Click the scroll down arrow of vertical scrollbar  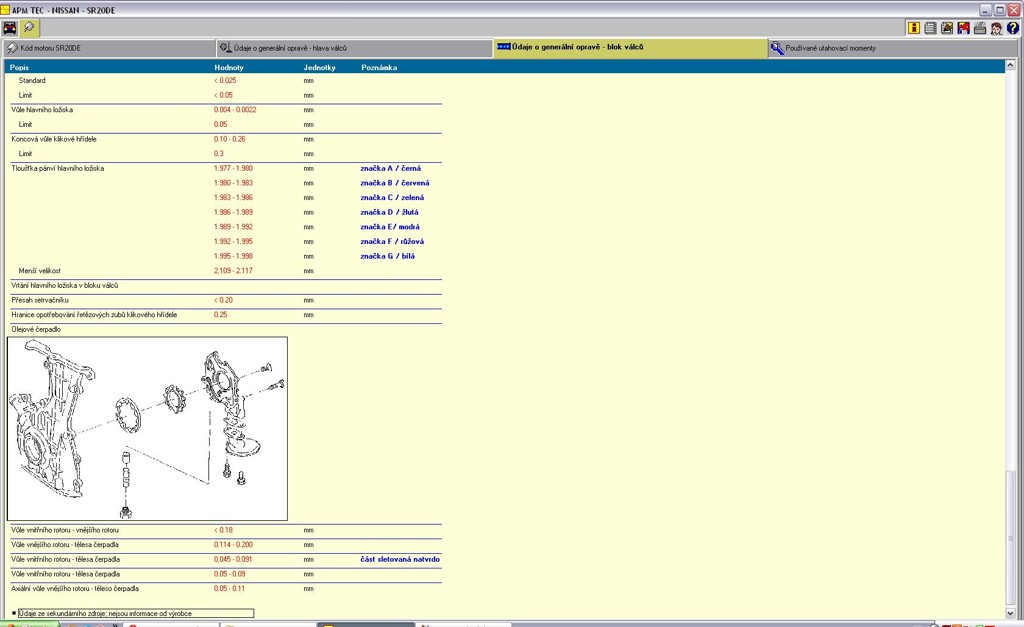(x=1012, y=613)
